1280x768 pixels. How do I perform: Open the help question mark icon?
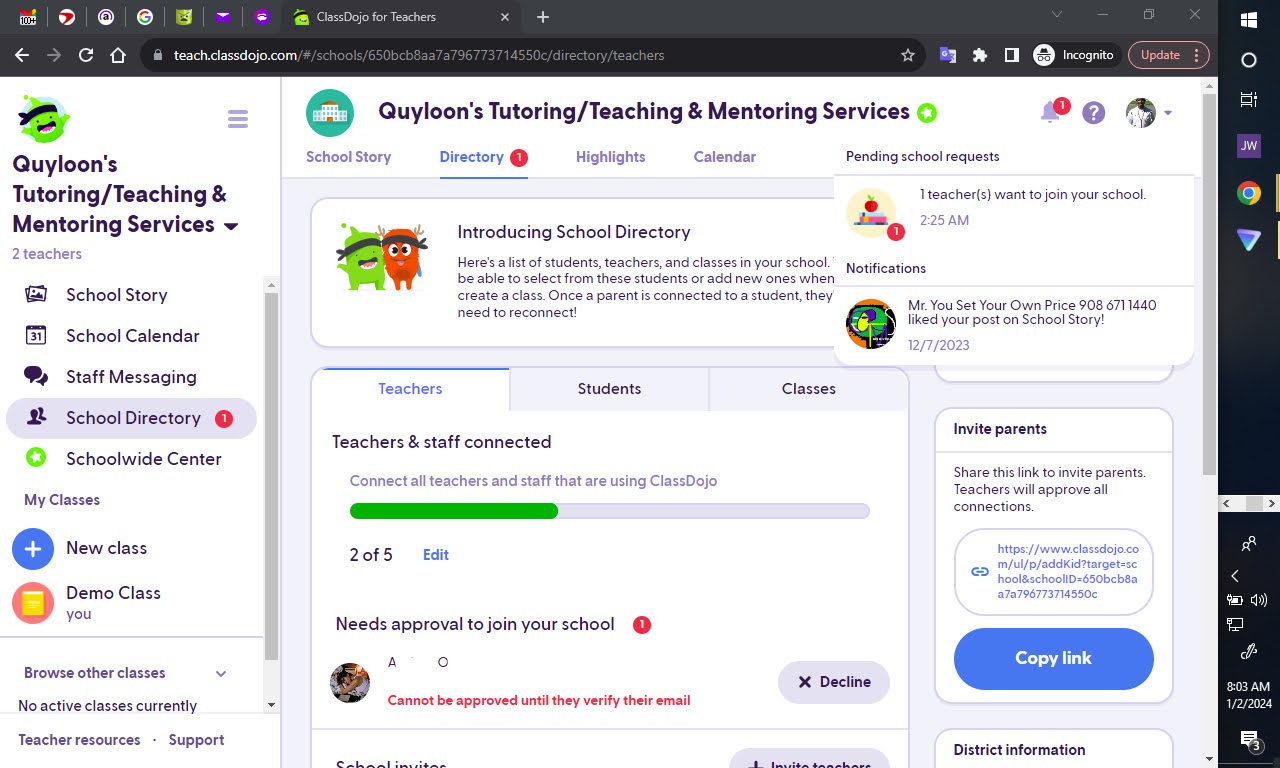(1093, 113)
